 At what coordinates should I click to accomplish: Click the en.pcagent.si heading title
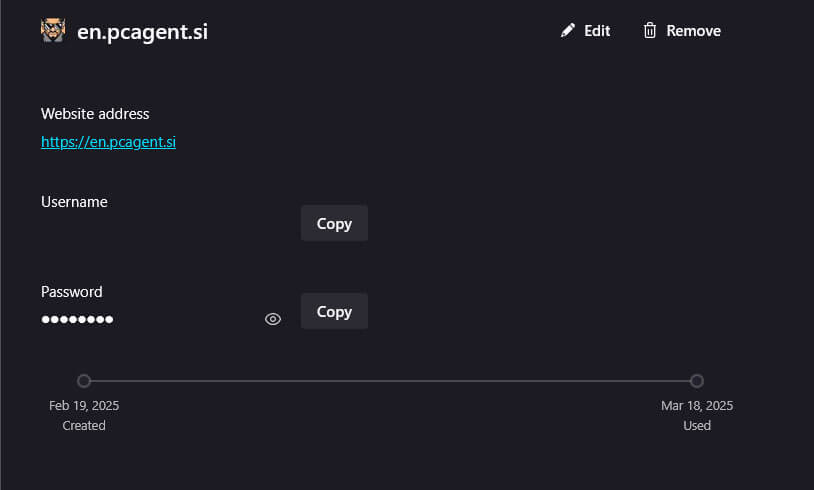pyautogui.click(x=142, y=32)
